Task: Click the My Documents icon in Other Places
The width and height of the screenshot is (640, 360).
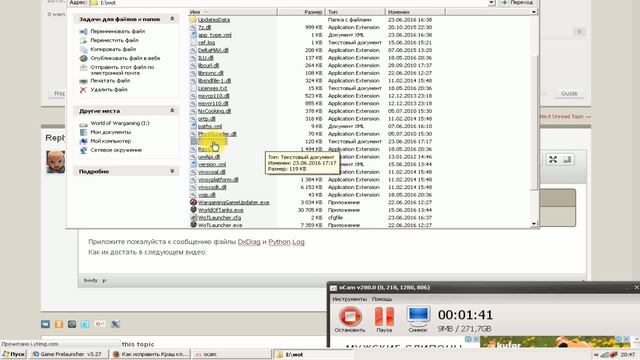Action: click(83, 132)
